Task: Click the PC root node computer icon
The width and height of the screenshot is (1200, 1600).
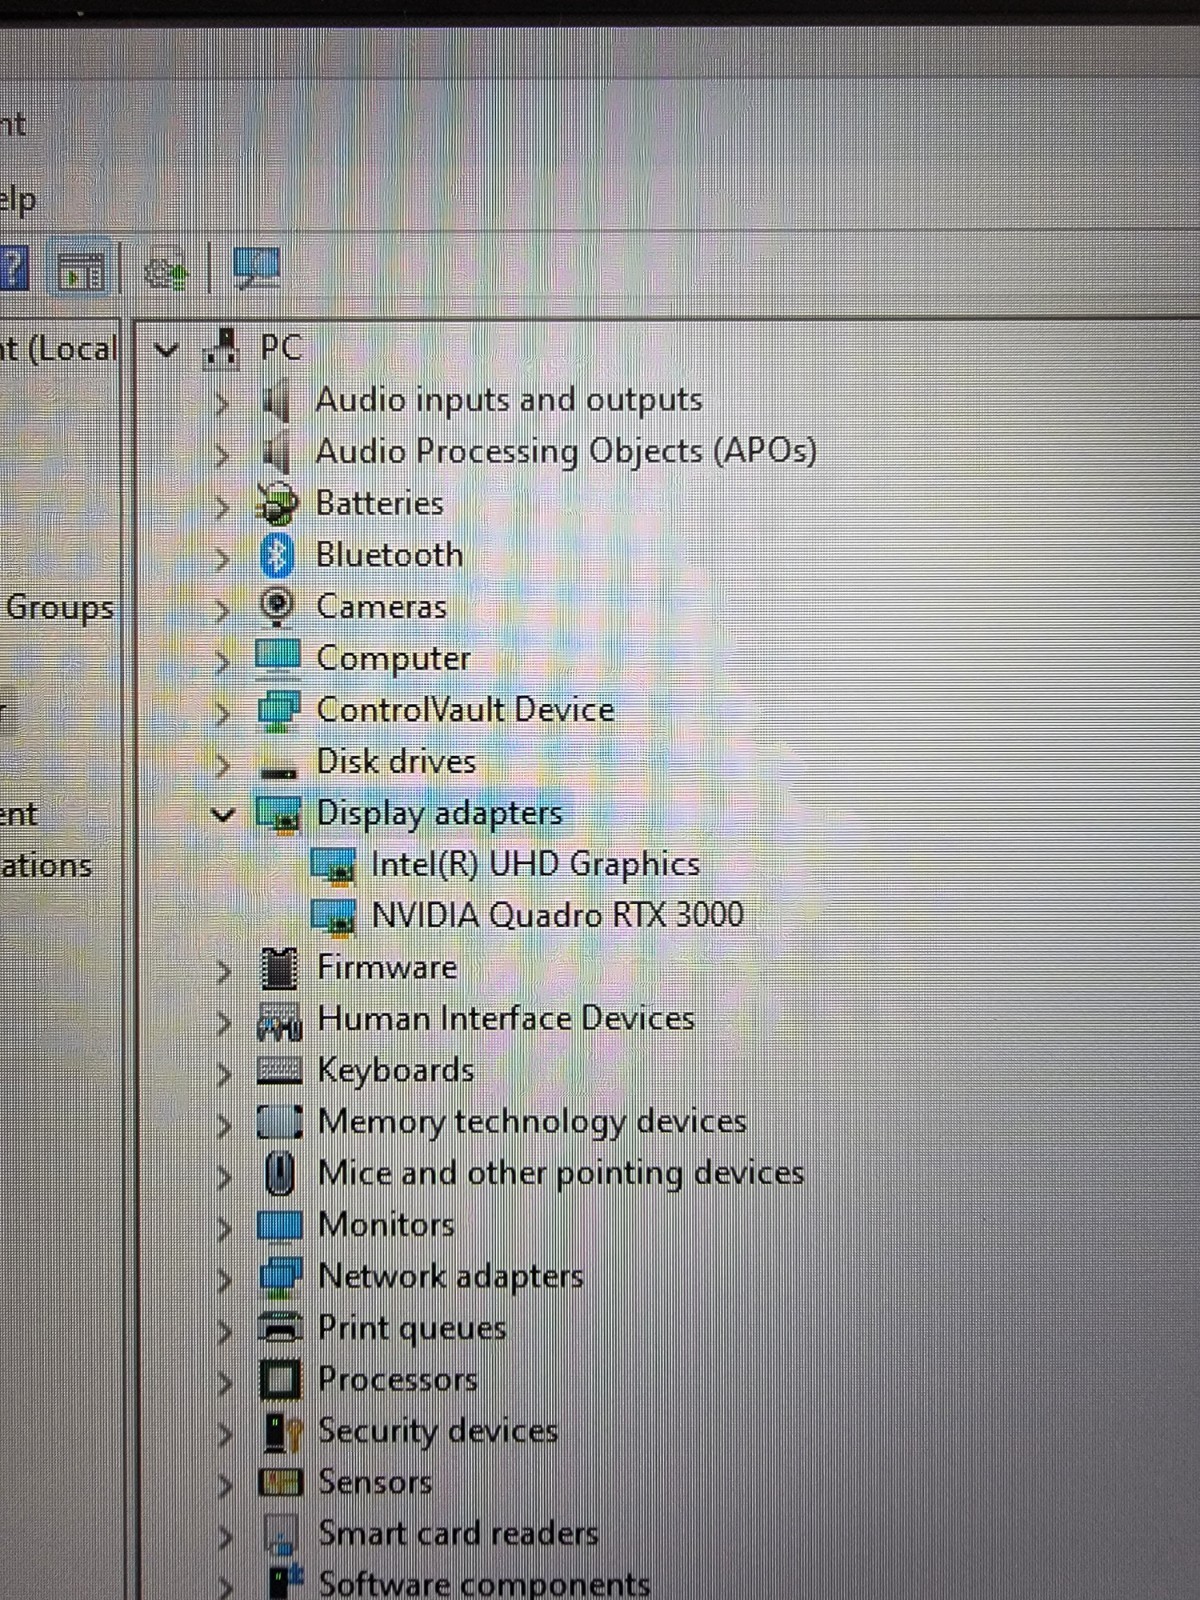Action: (x=222, y=349)
